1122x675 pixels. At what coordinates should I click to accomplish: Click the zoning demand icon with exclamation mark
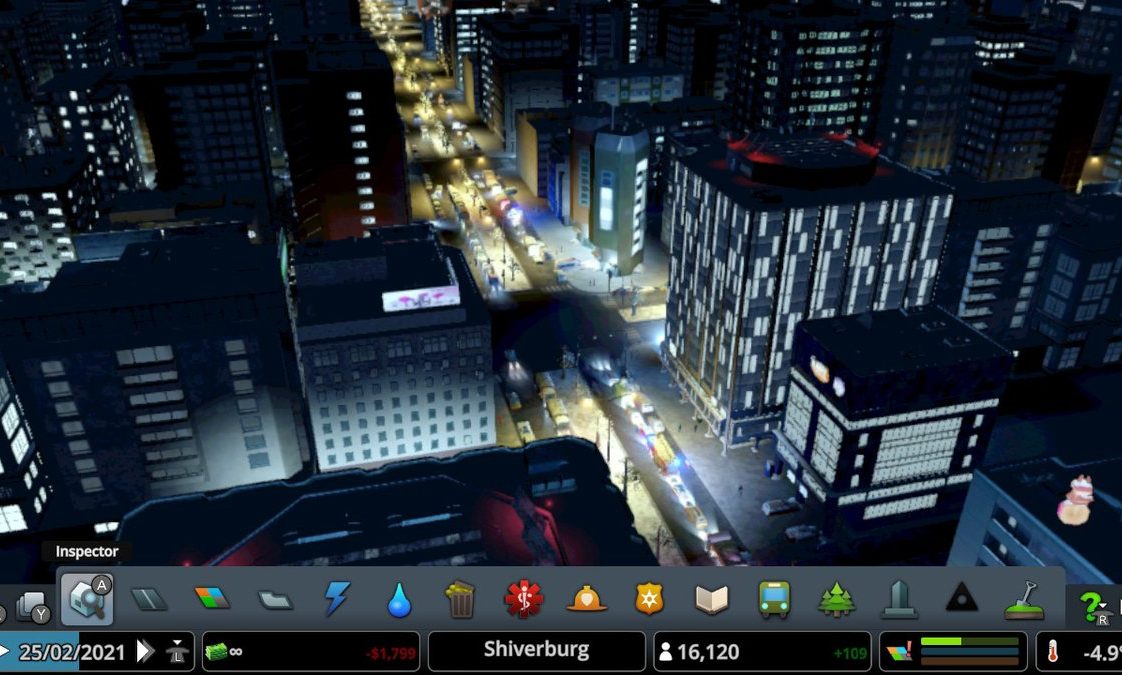click(x=899, y=652)
